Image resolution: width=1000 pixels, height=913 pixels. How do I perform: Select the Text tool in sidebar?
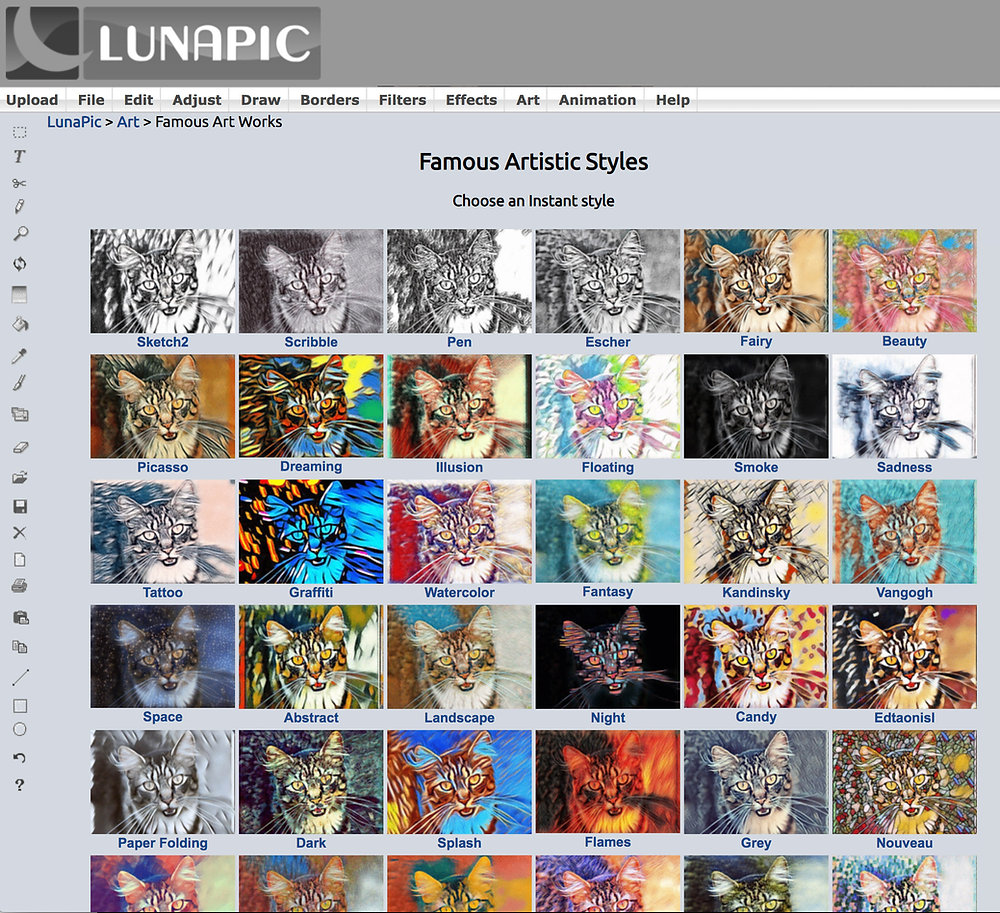pyautogui.click(x=18, y=157)
